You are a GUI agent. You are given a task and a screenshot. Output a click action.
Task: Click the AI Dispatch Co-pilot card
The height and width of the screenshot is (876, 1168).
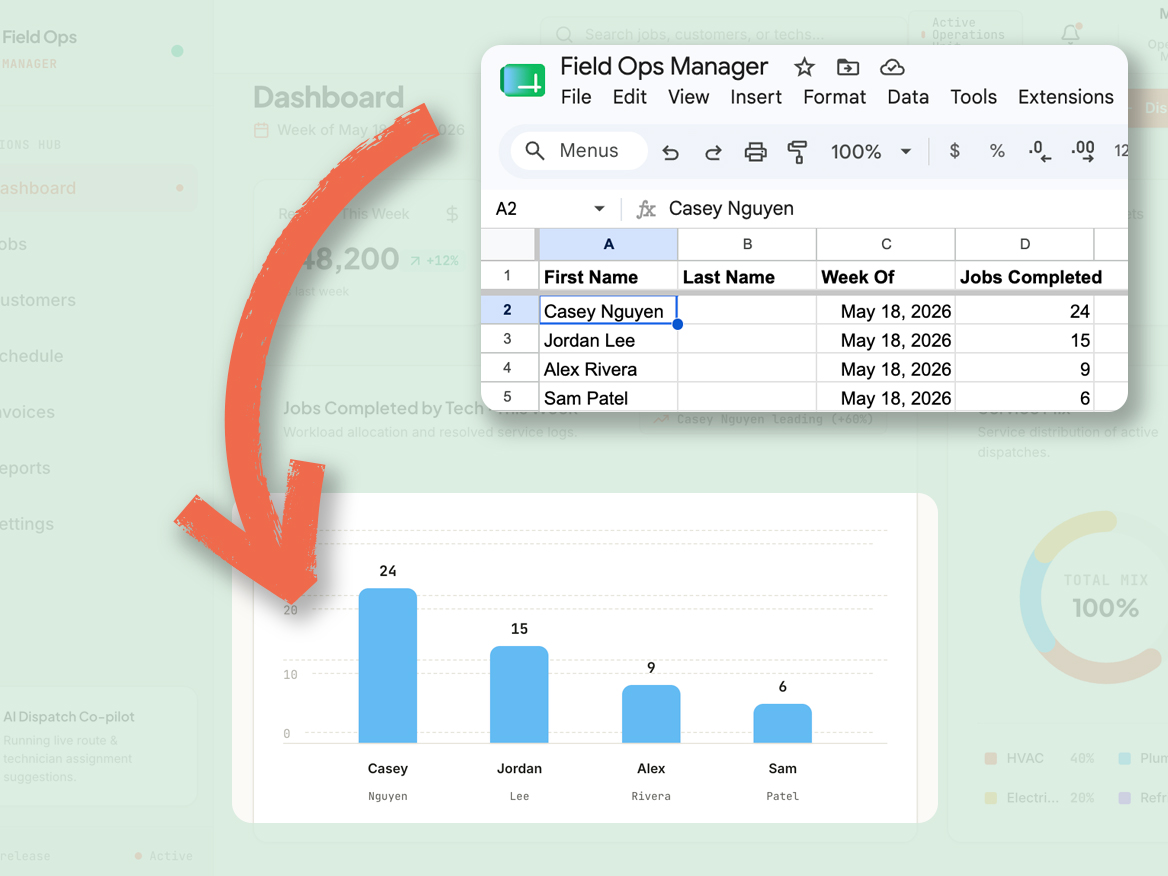97,746
